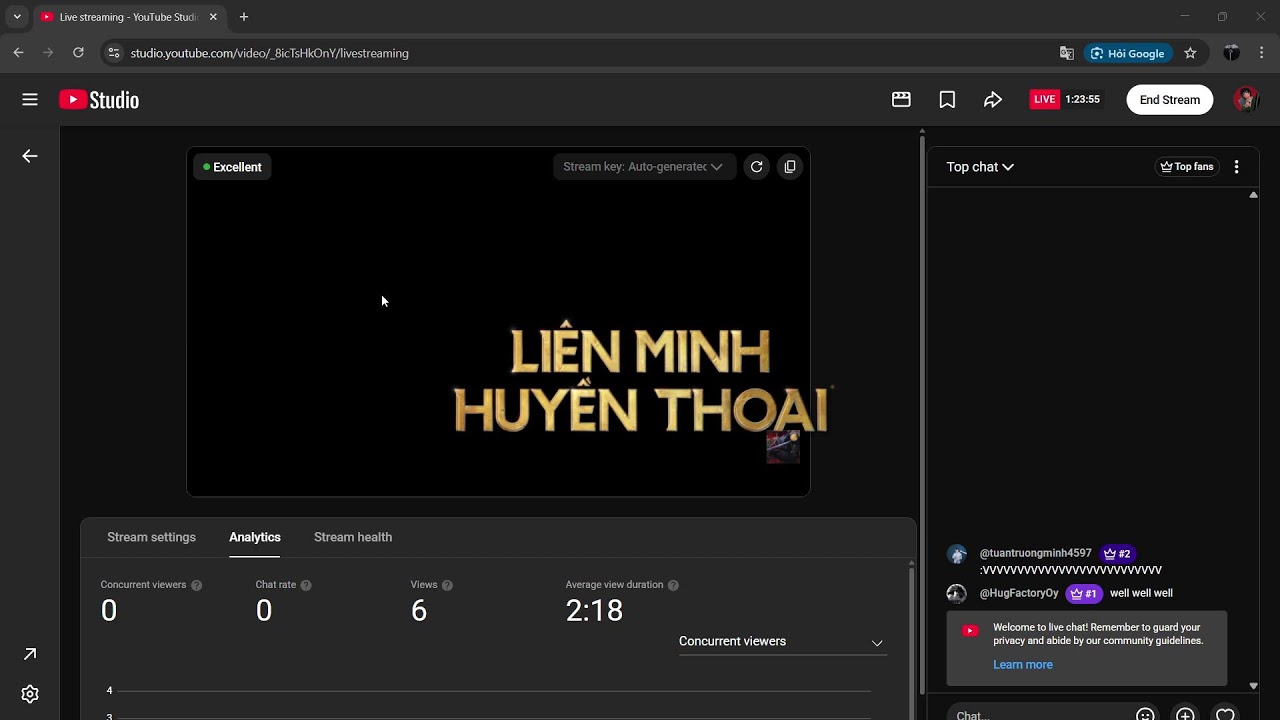Open the account avatar menu
This screenshot has width=1280, height=720.
tap(1245, 99)
